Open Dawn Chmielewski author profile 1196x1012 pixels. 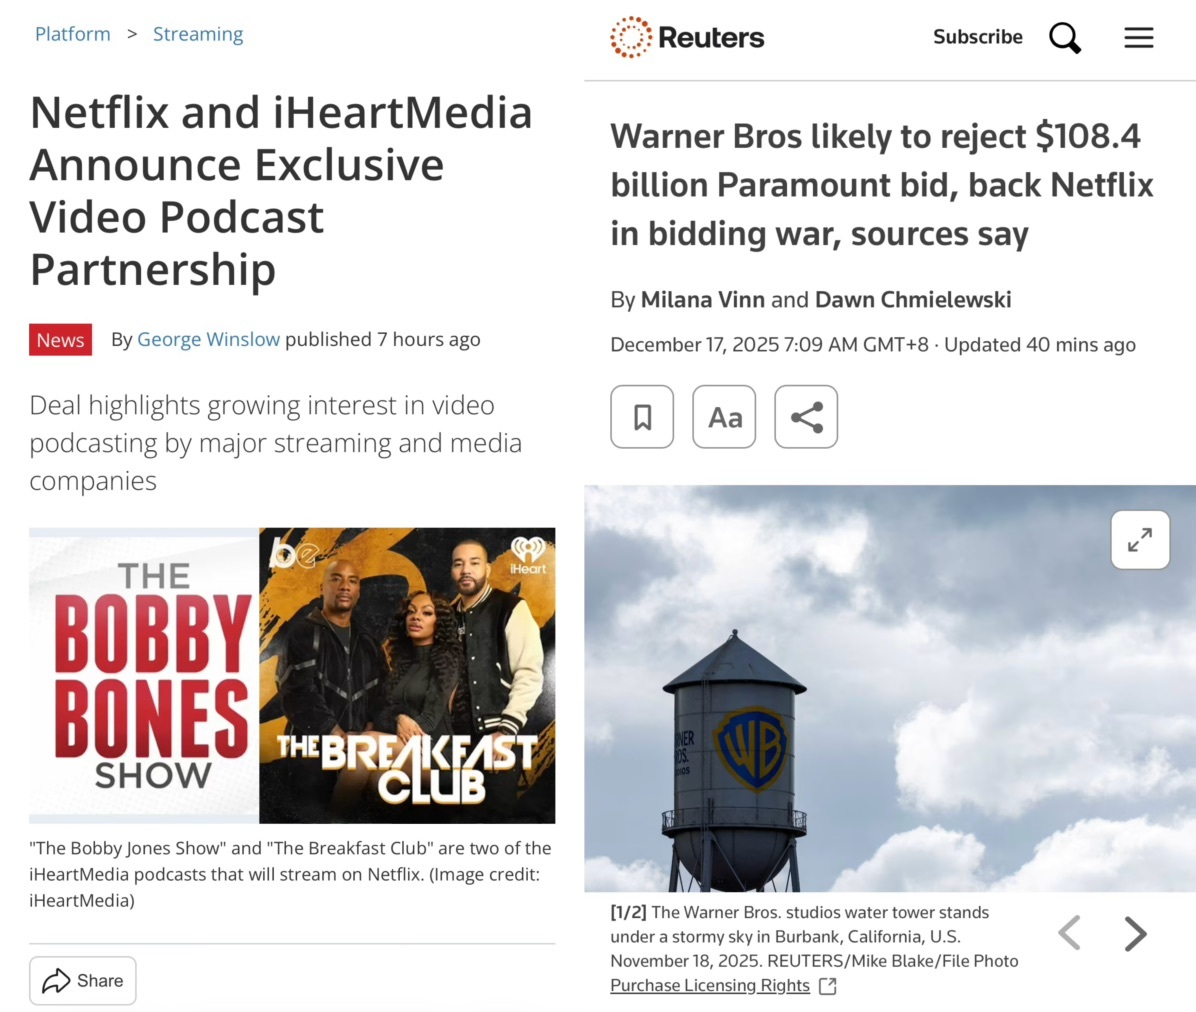point(912,300)
